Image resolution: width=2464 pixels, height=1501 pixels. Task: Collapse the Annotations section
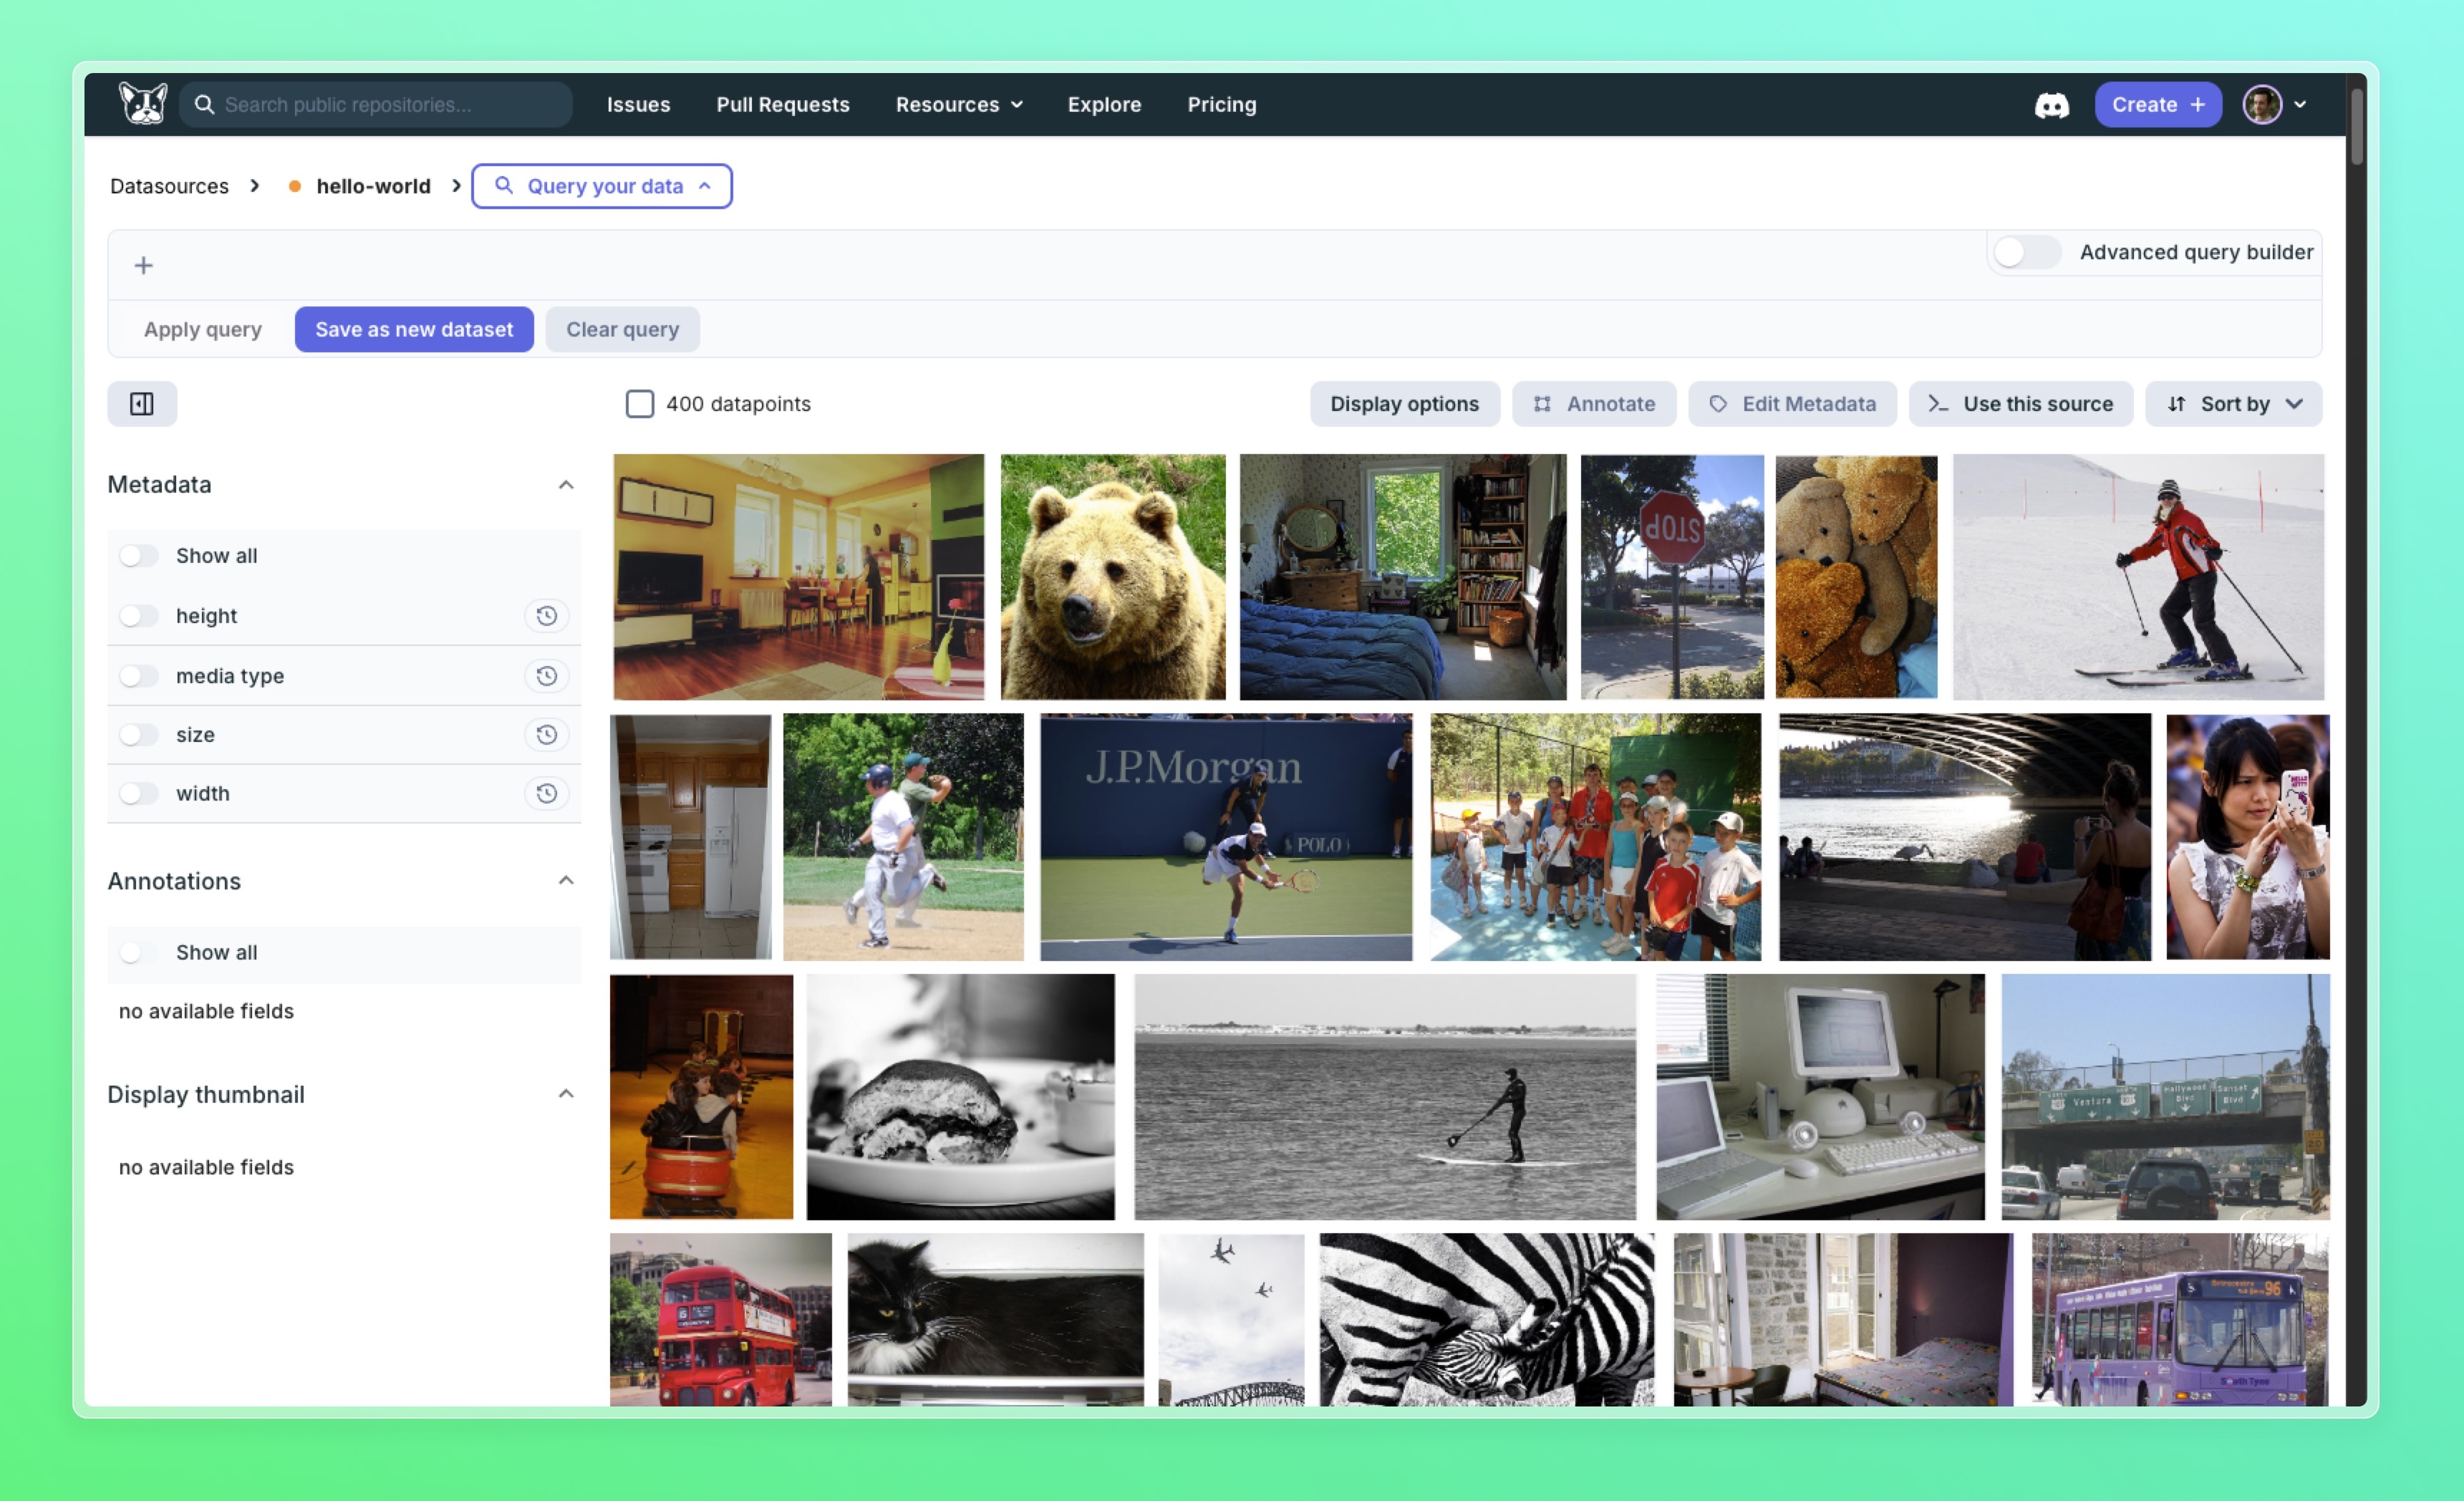(566, 881)
